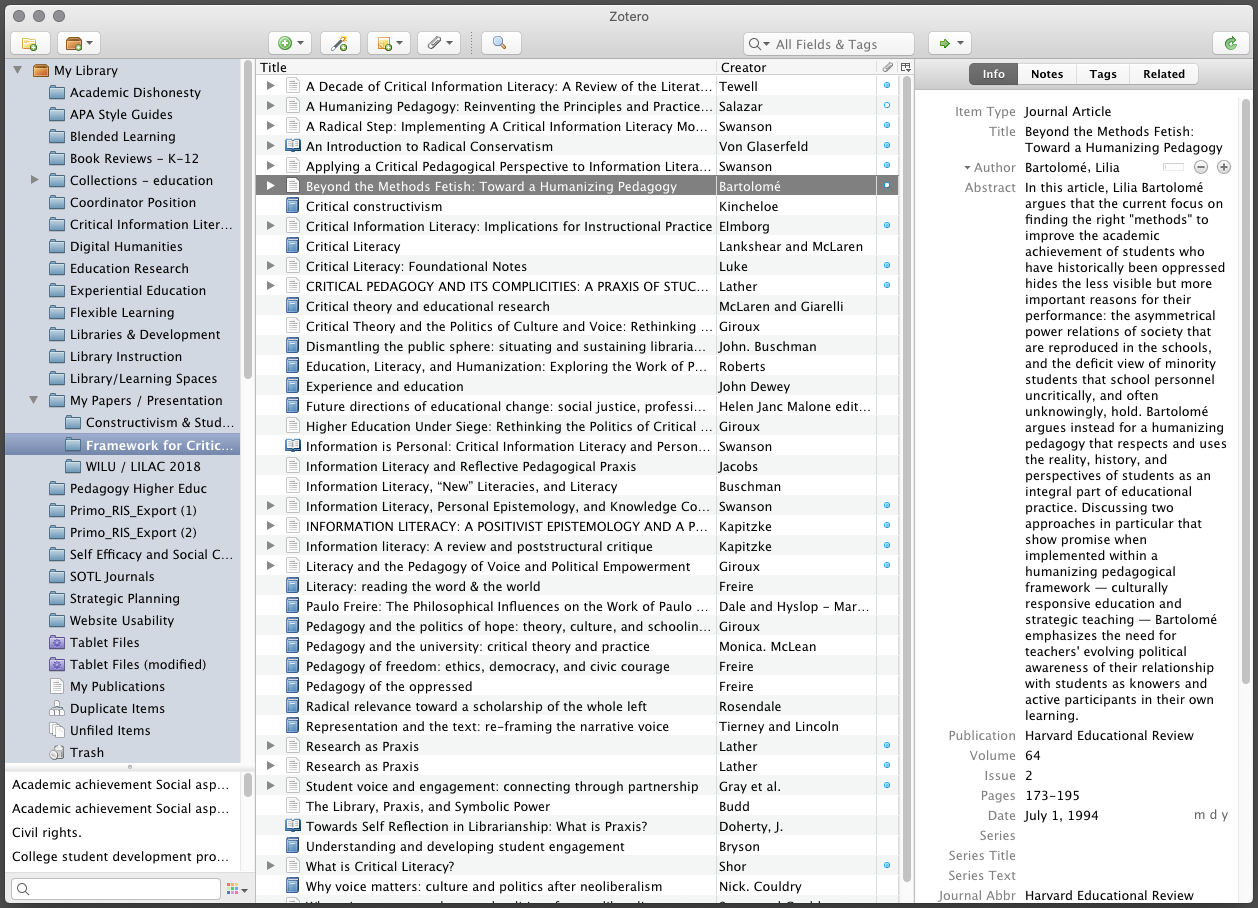Screen dimensions: 1258x908
Task: Click the tag filter search field
Action: [x=115, y=889]
